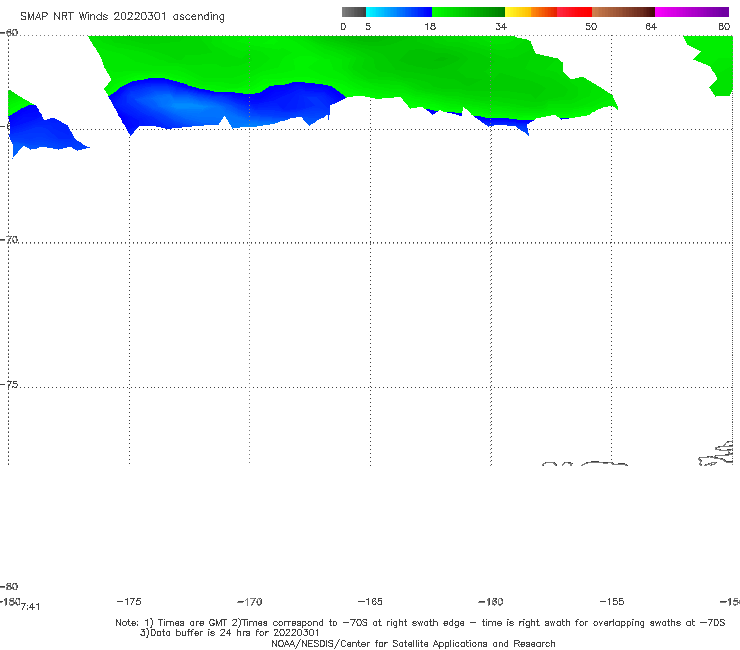This screenshot has width=740, height=650.
Task: Click the longitude label '-160'
Action: 491,601
